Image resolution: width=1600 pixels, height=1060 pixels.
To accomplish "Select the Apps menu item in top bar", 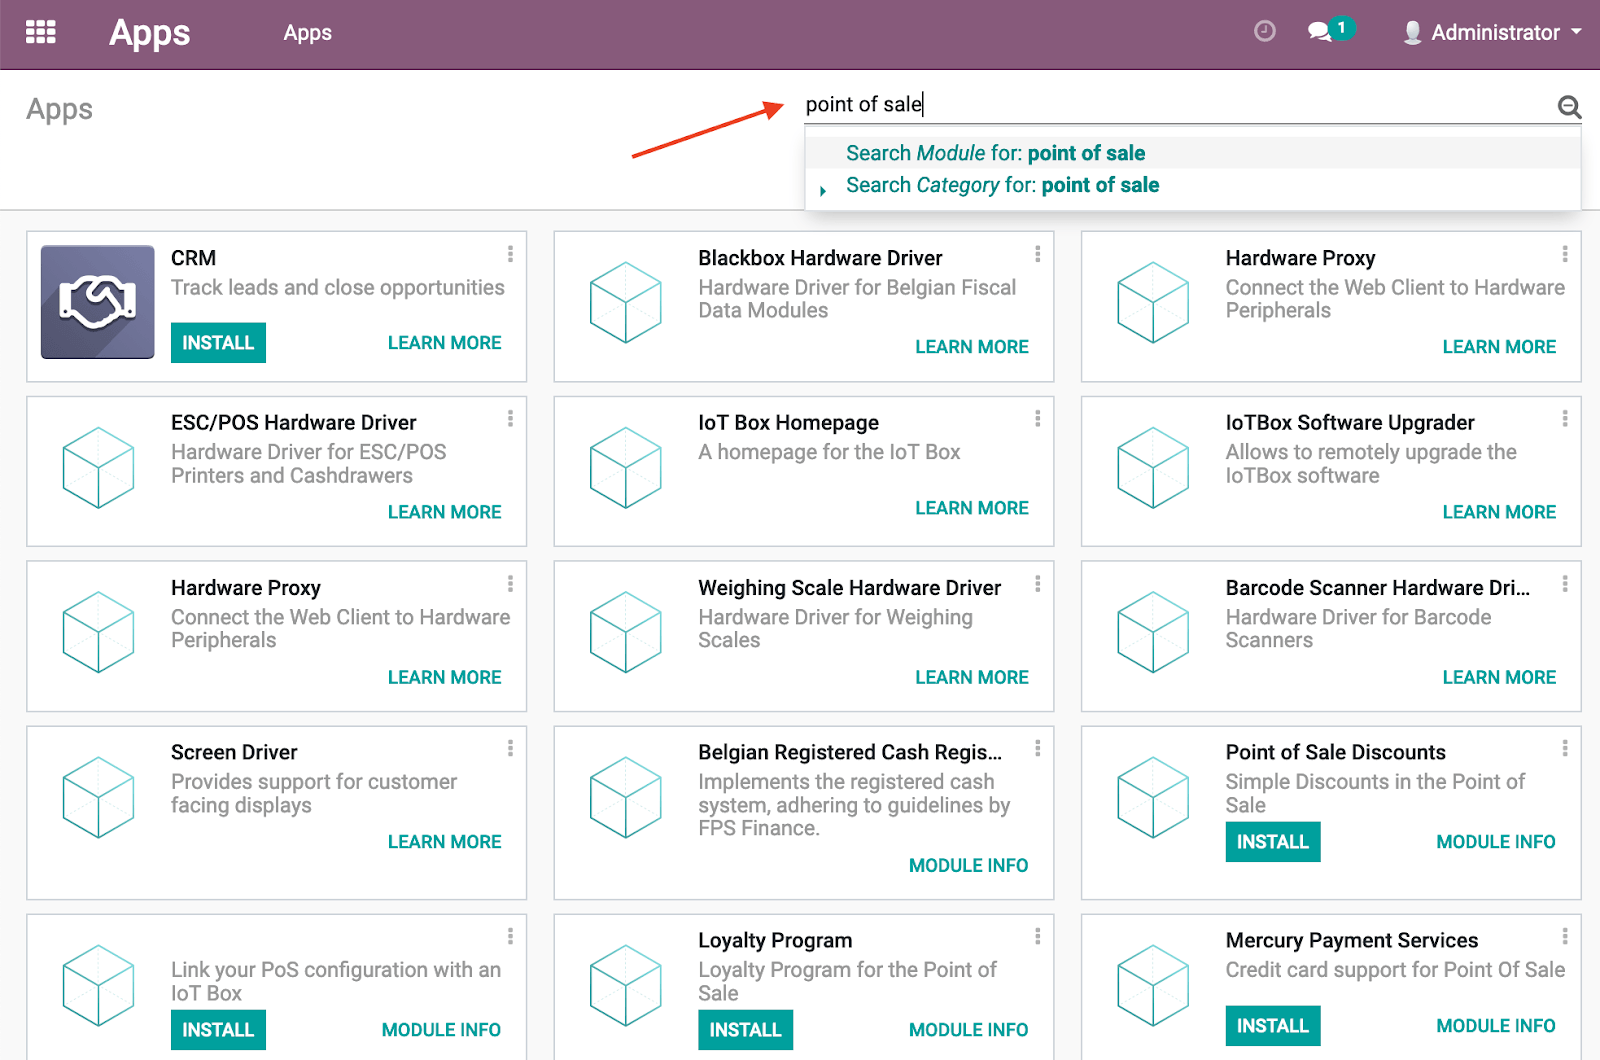I will (x=307, y=33).
